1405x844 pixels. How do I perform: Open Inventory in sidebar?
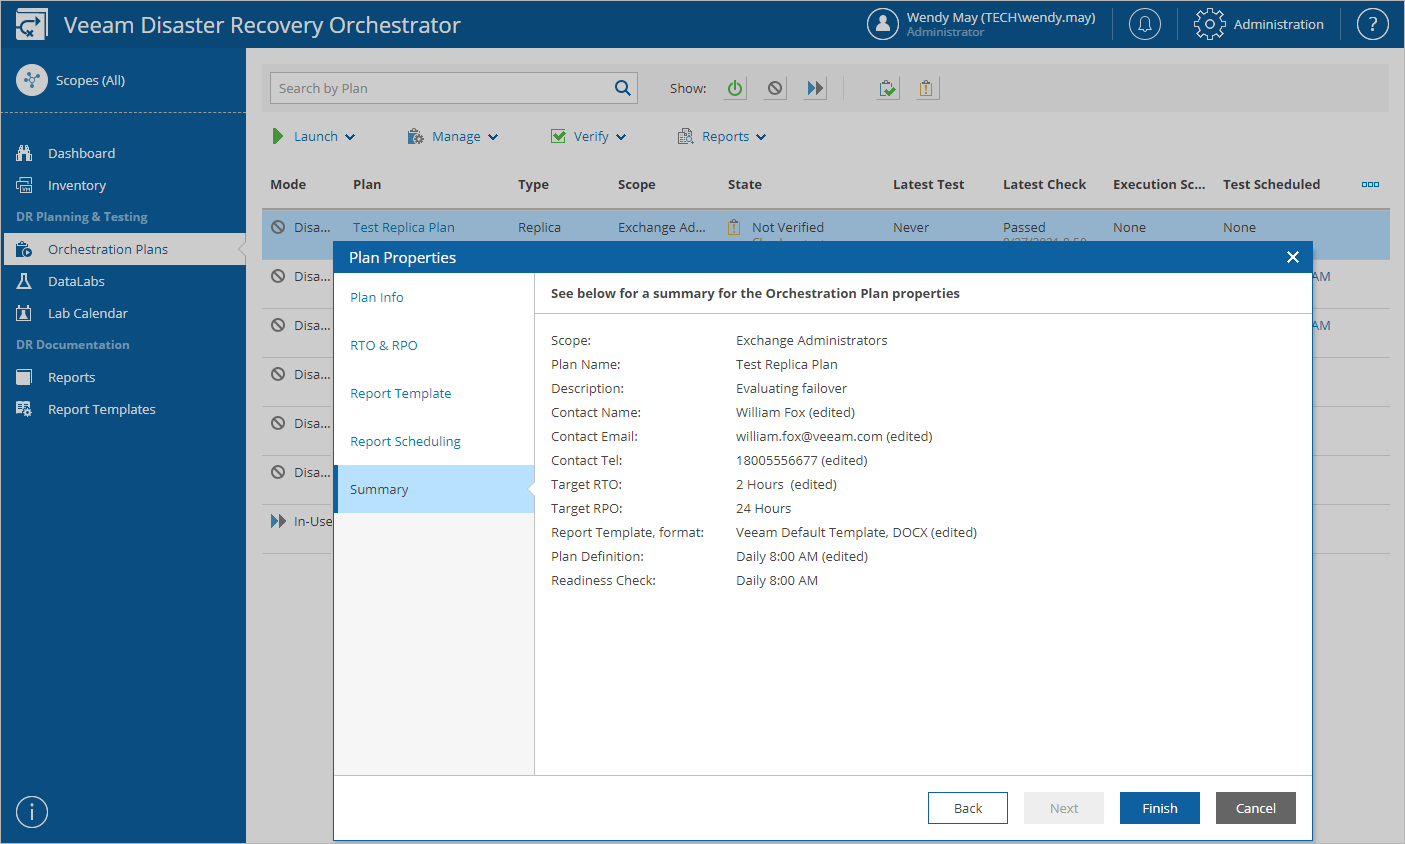coord(76,185)
